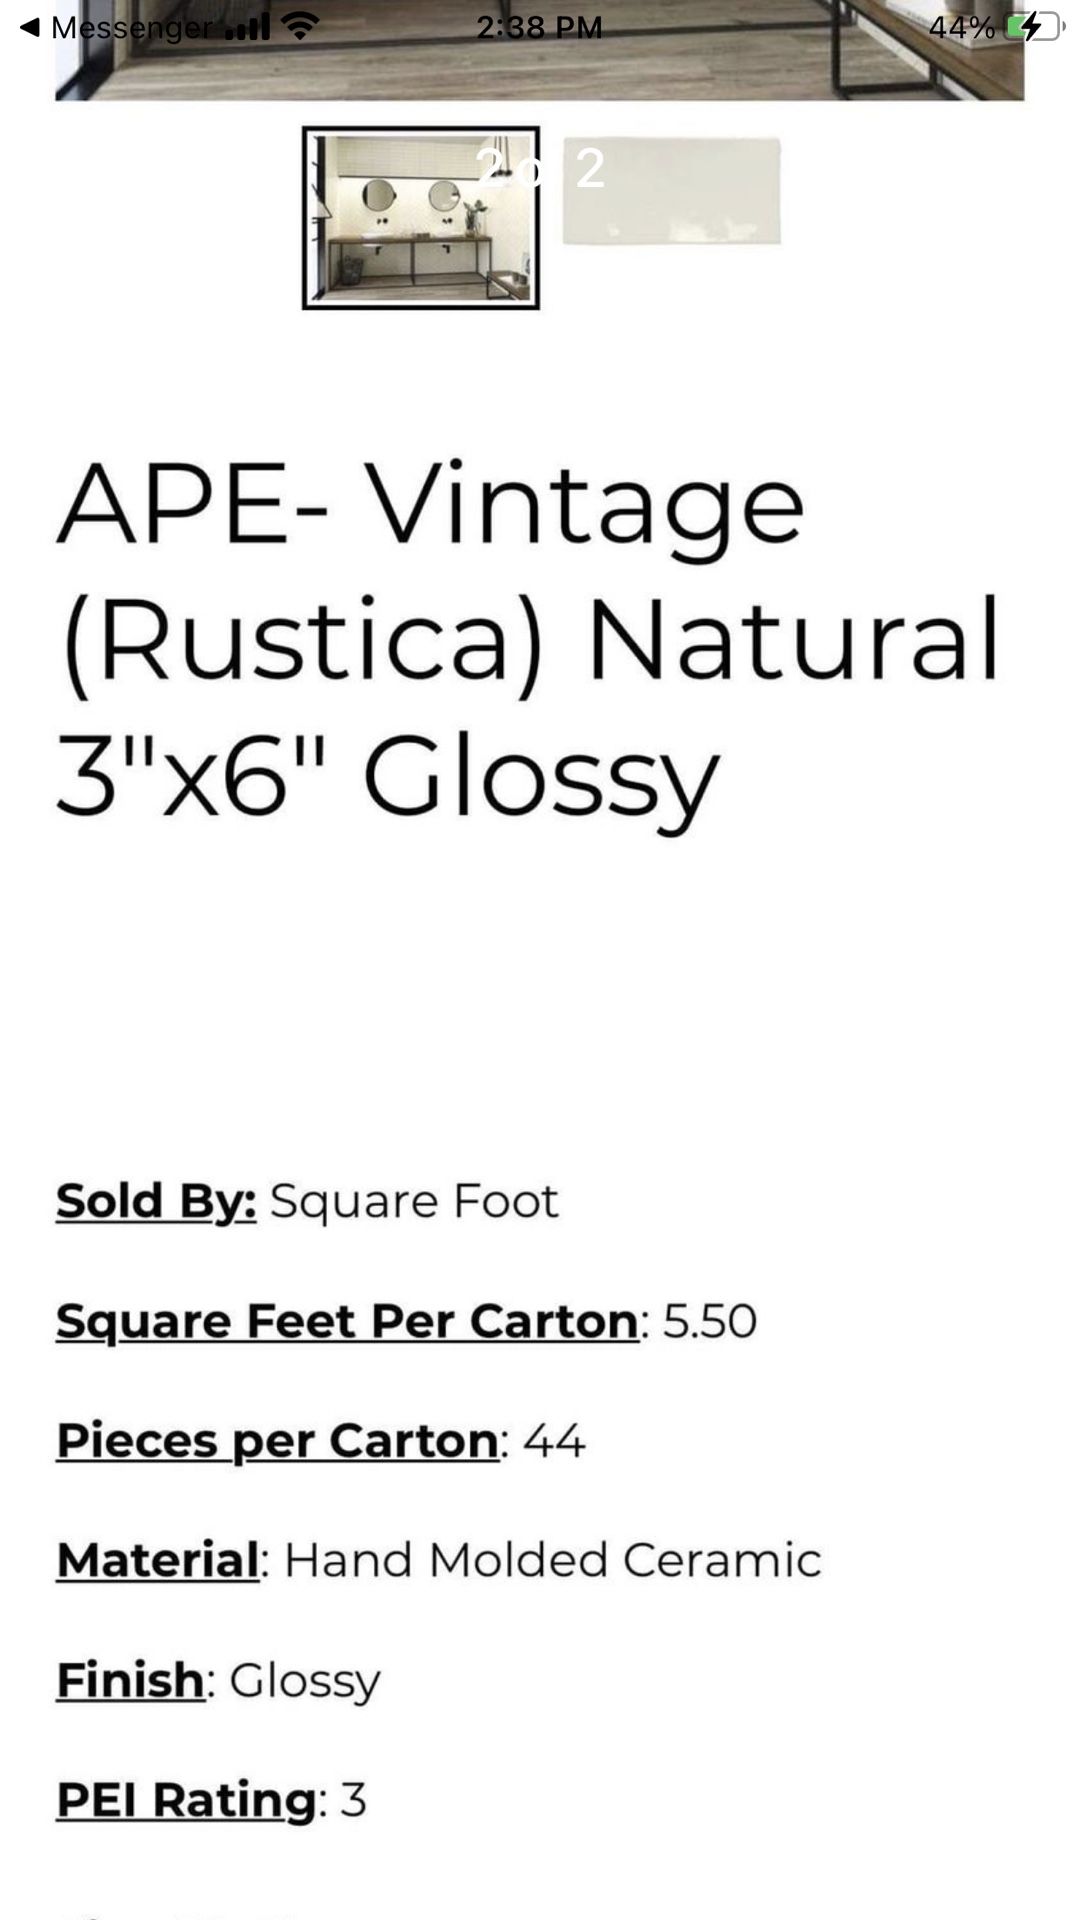Tap the "2 of 2" image counter
The image size is (1080, 1920).
(x=540, y=167)
